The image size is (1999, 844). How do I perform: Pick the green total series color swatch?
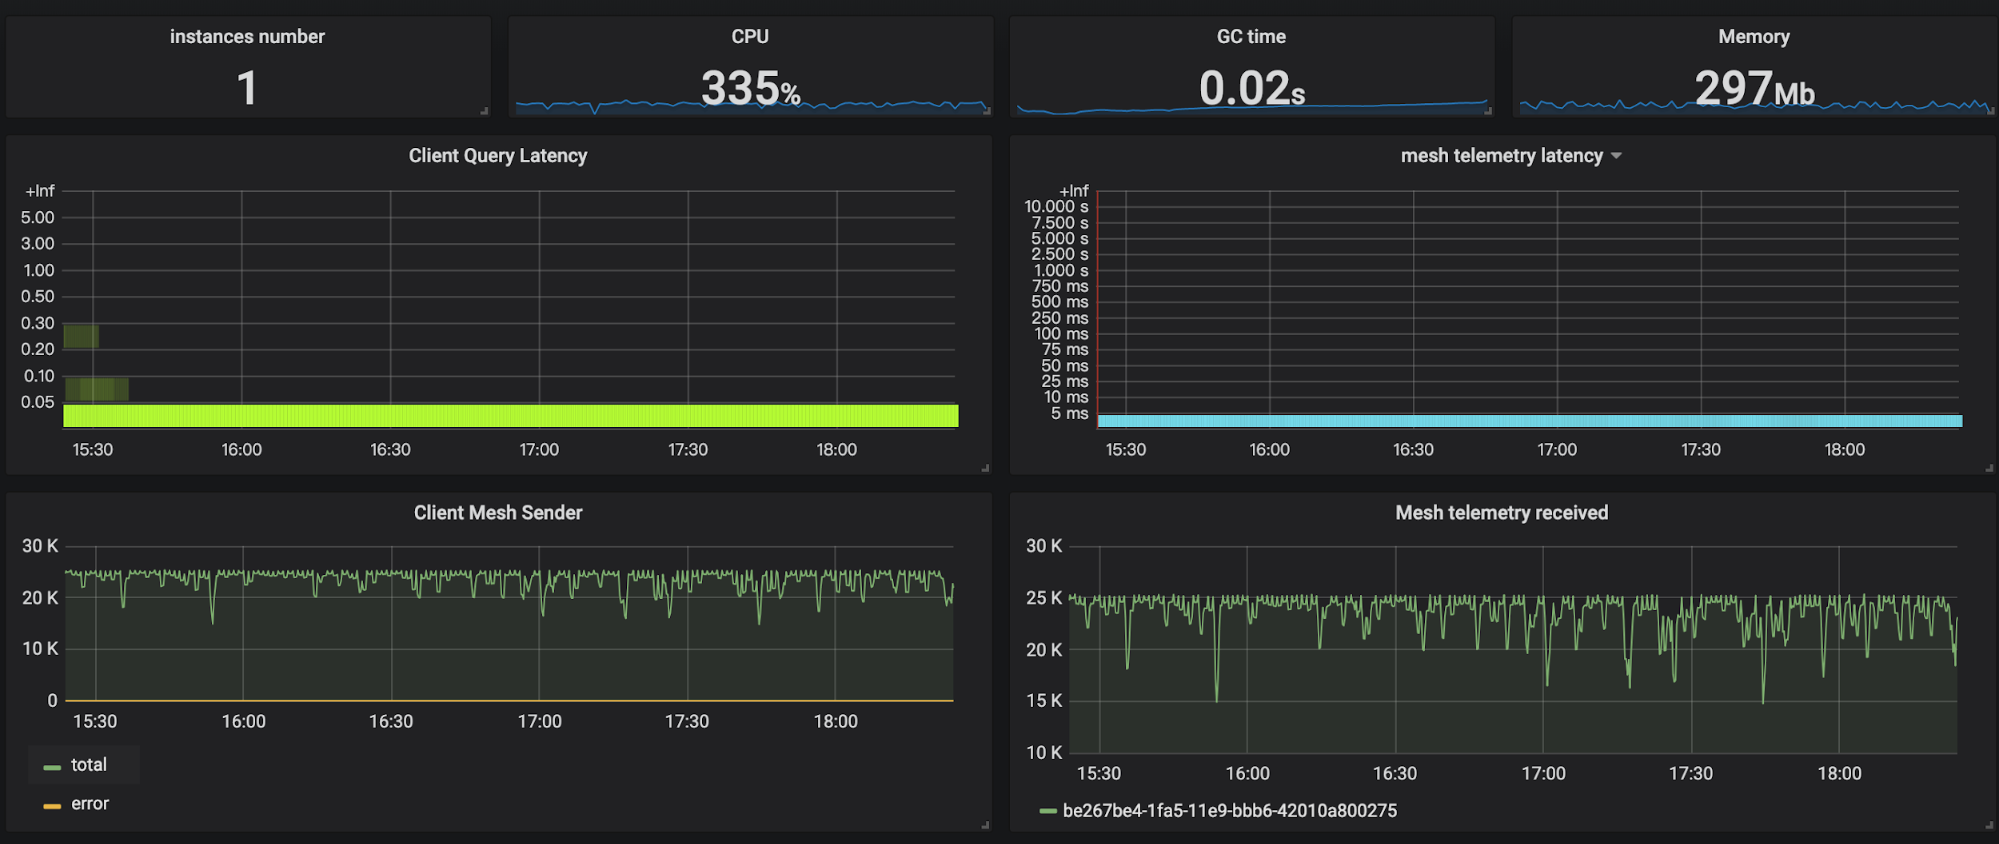tap(52, 767)
